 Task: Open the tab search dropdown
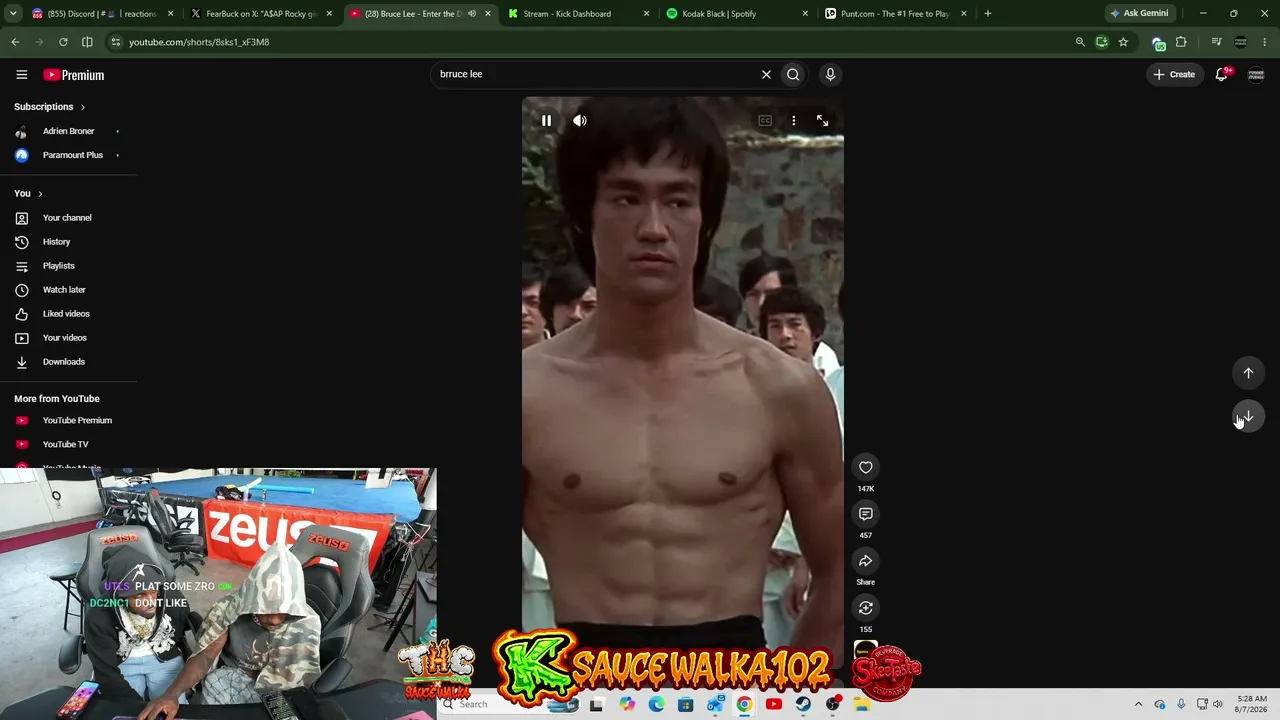13,14
